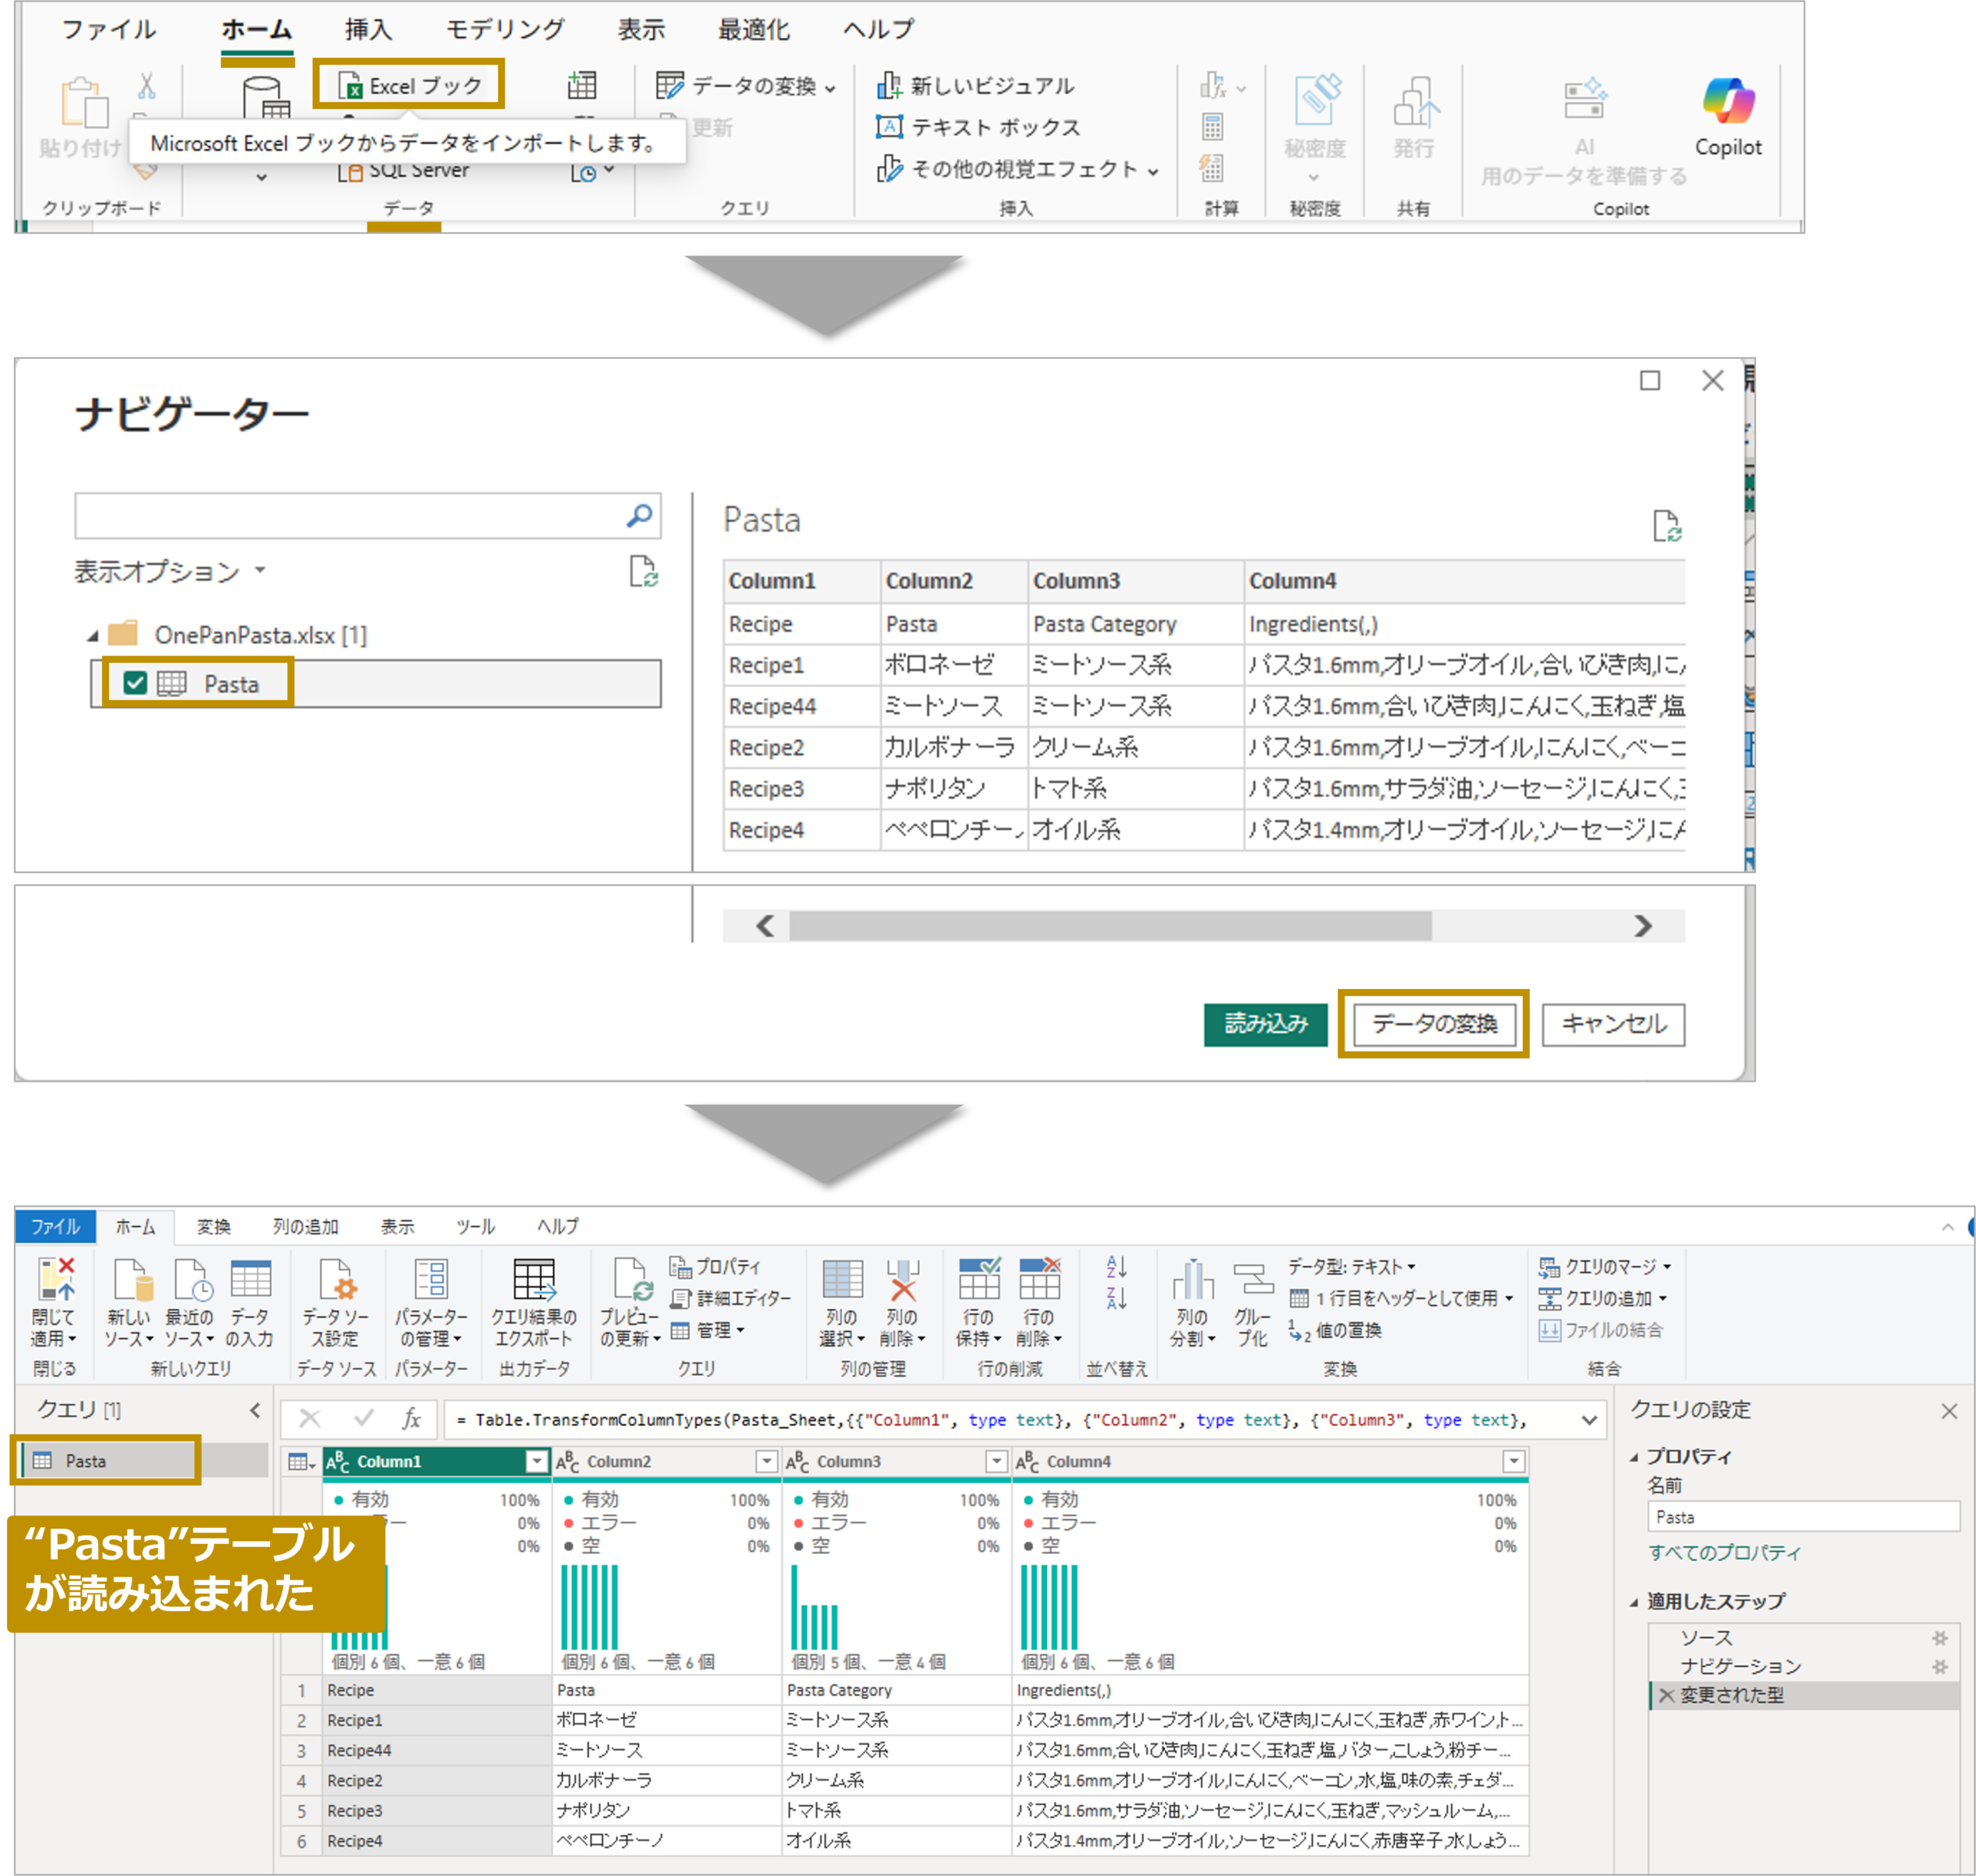Click 列の分割 icon

pos(1192,1280)
